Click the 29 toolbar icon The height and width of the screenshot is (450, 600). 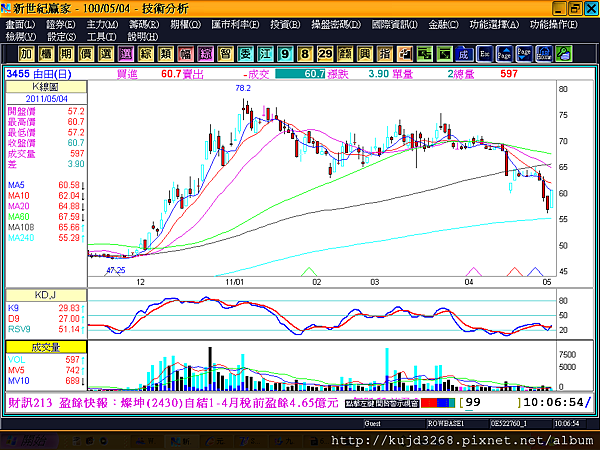coord(325,54)
